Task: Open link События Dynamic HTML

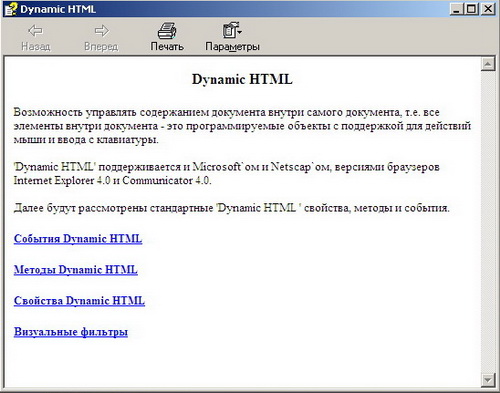Action: click(x=78, y=239)
